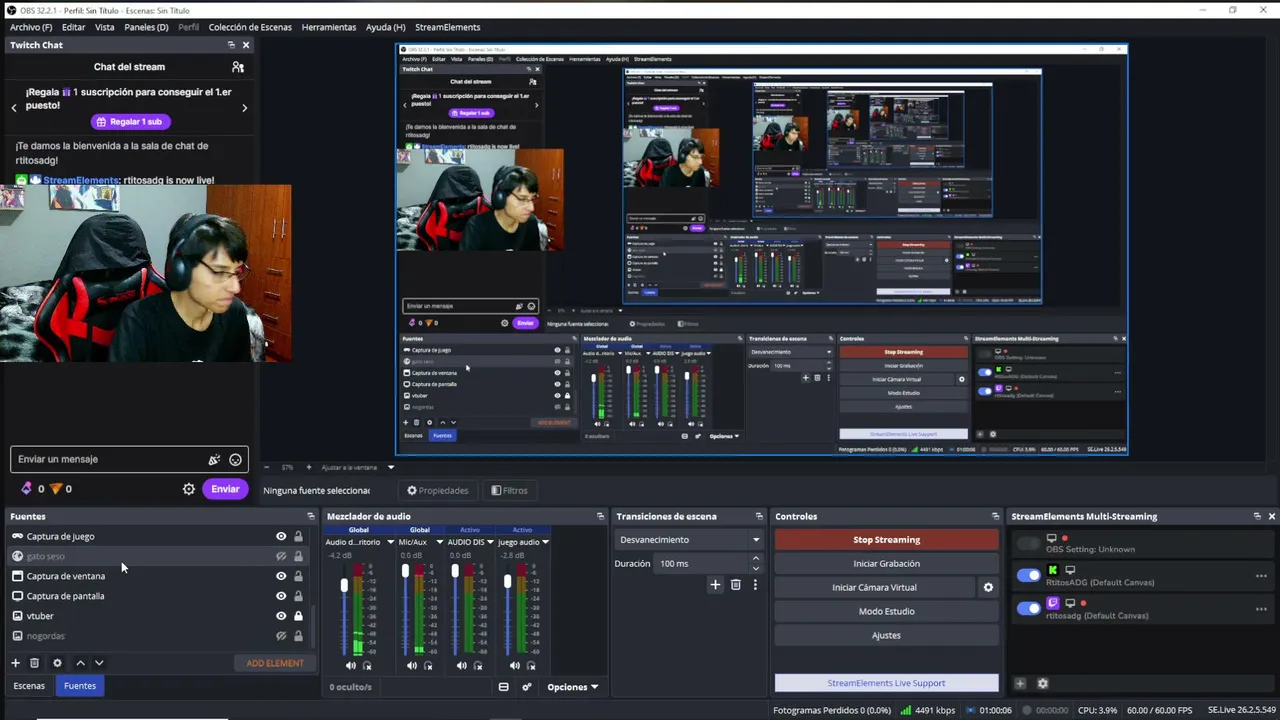This screenshot has width=1280, height=720.
Task: Open transition properties three-dot menu
Action: pos(755,585)
